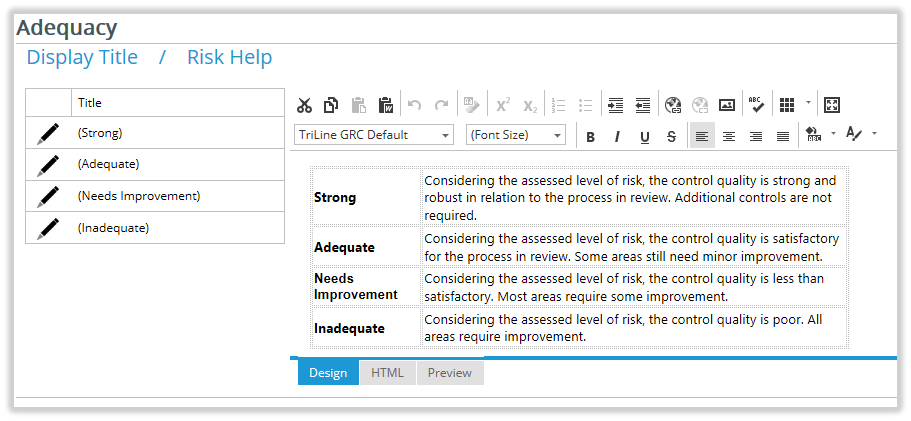911x421 pixels.
Task: Switch to the Design tab
Action: pyautogui.click(x=328, y=372)
